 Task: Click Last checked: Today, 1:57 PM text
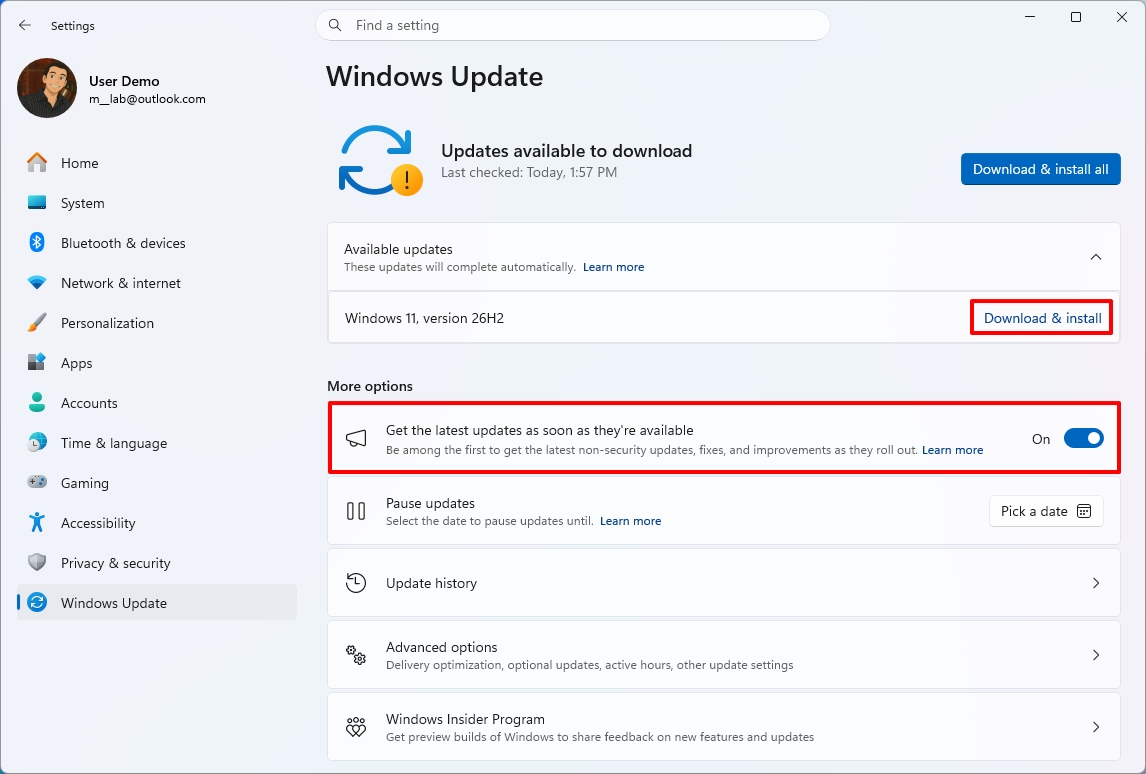[x=529, y=172]
